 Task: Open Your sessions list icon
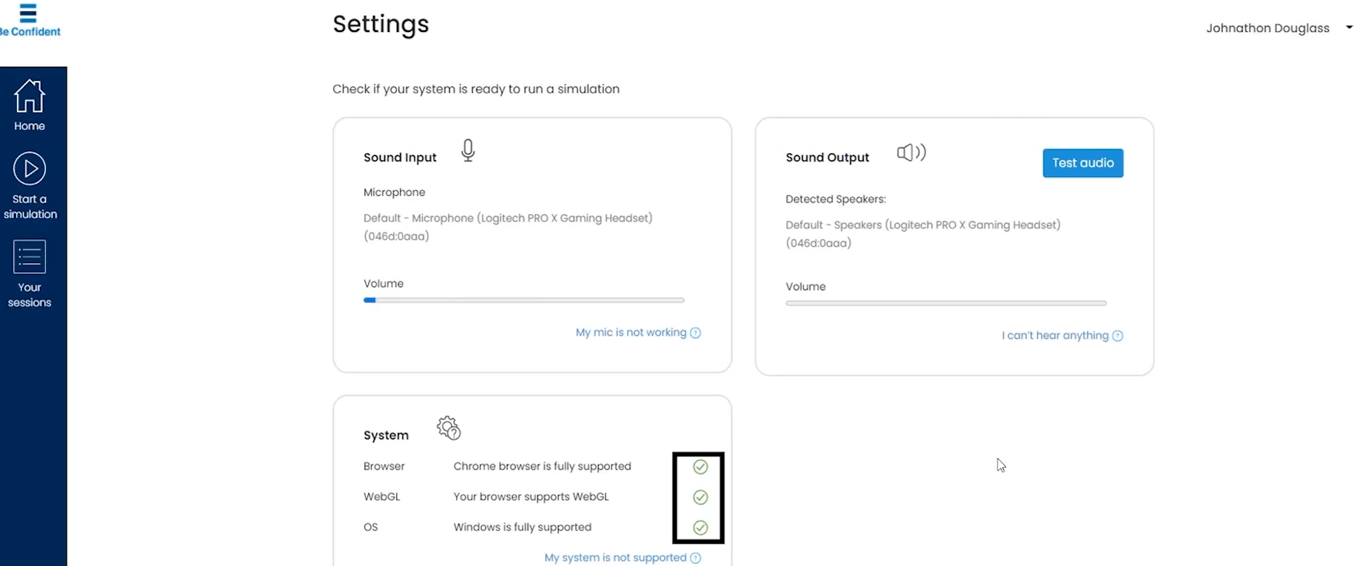point(29,257)
